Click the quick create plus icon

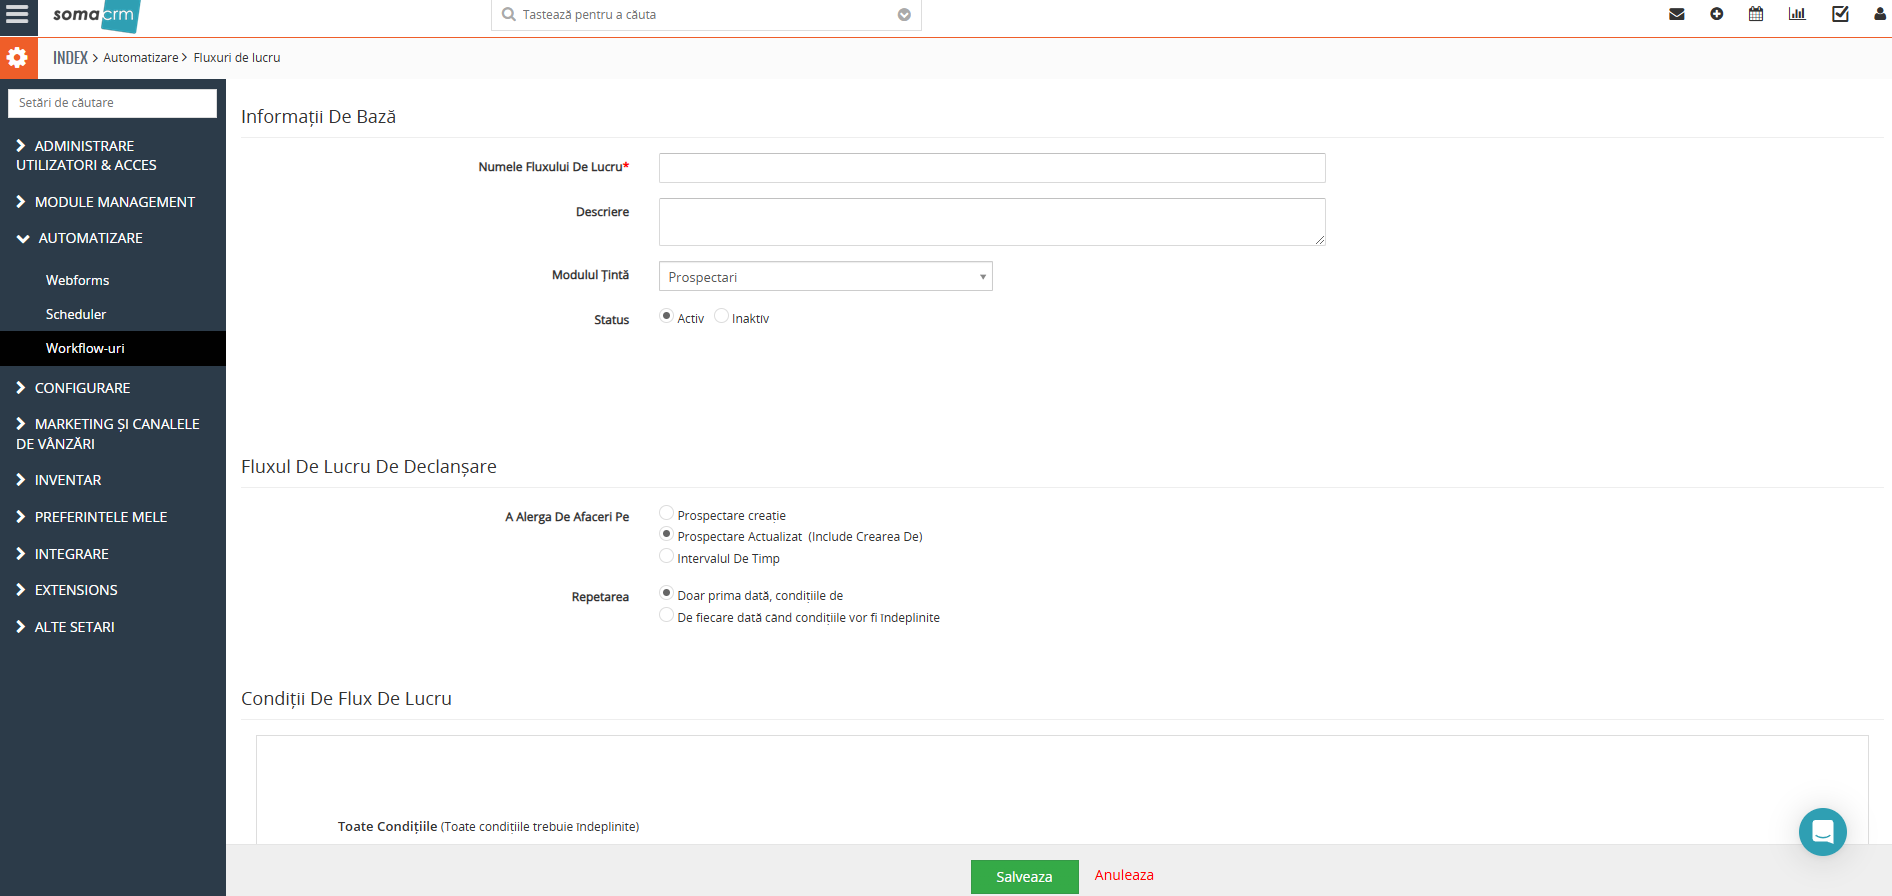(1716, 14)
